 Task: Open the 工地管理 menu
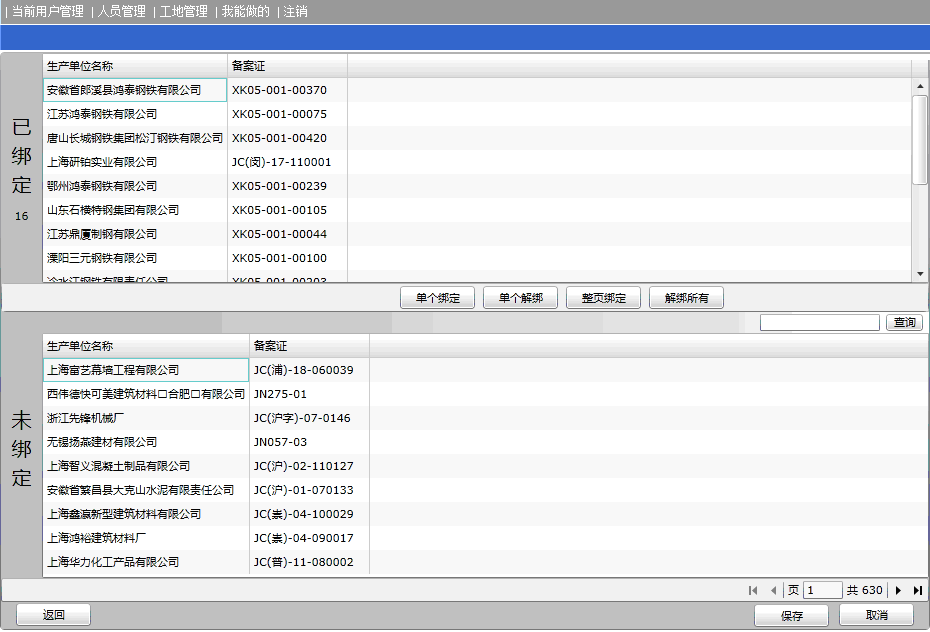(x=184, y=12)
